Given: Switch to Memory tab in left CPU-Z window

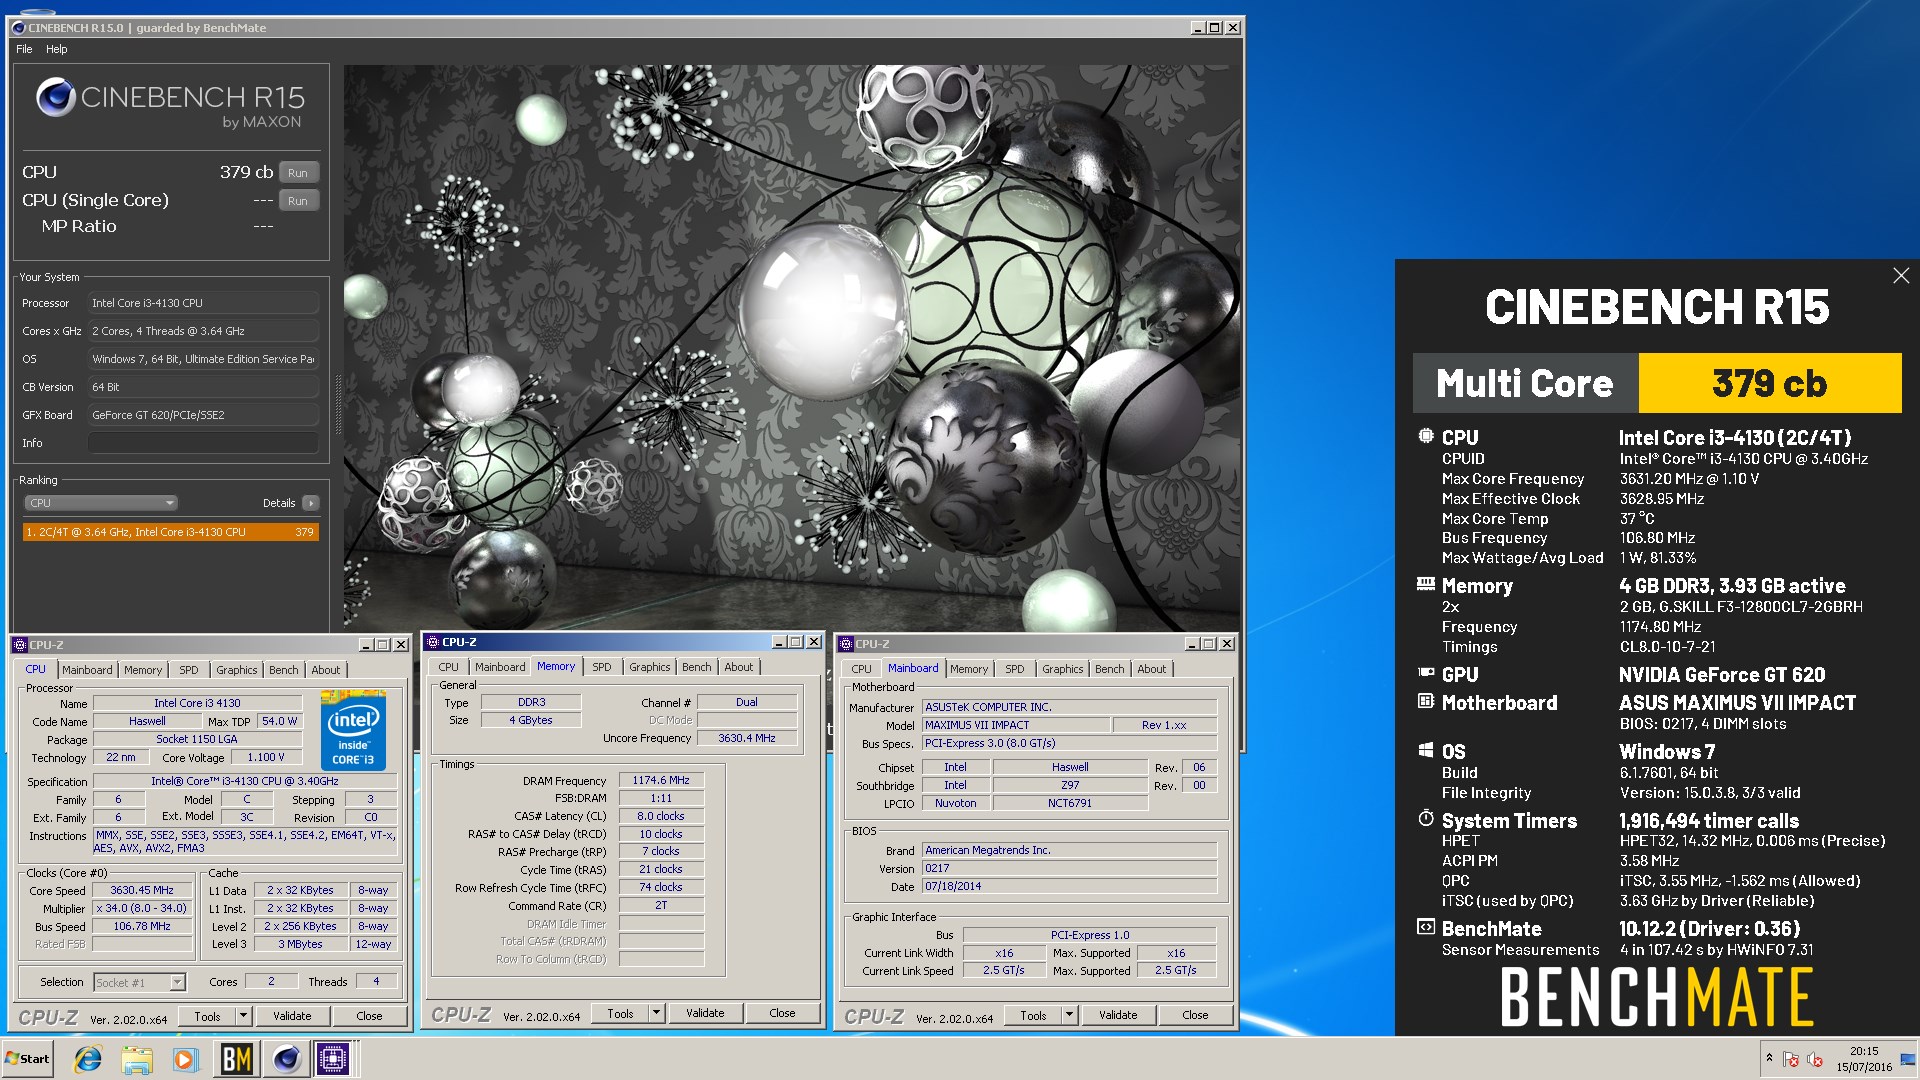Looking at the screenshot, I should click(x=143, y=670).
